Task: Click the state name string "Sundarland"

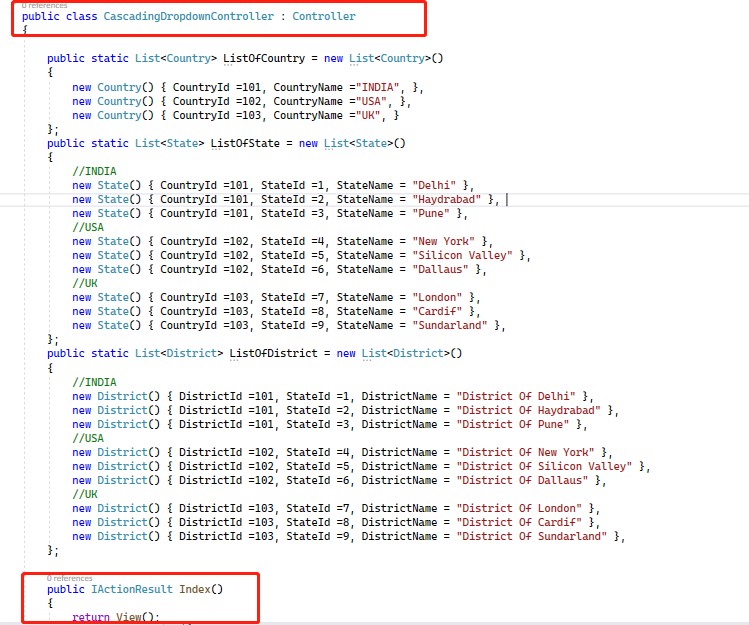Action: point(450,325)
